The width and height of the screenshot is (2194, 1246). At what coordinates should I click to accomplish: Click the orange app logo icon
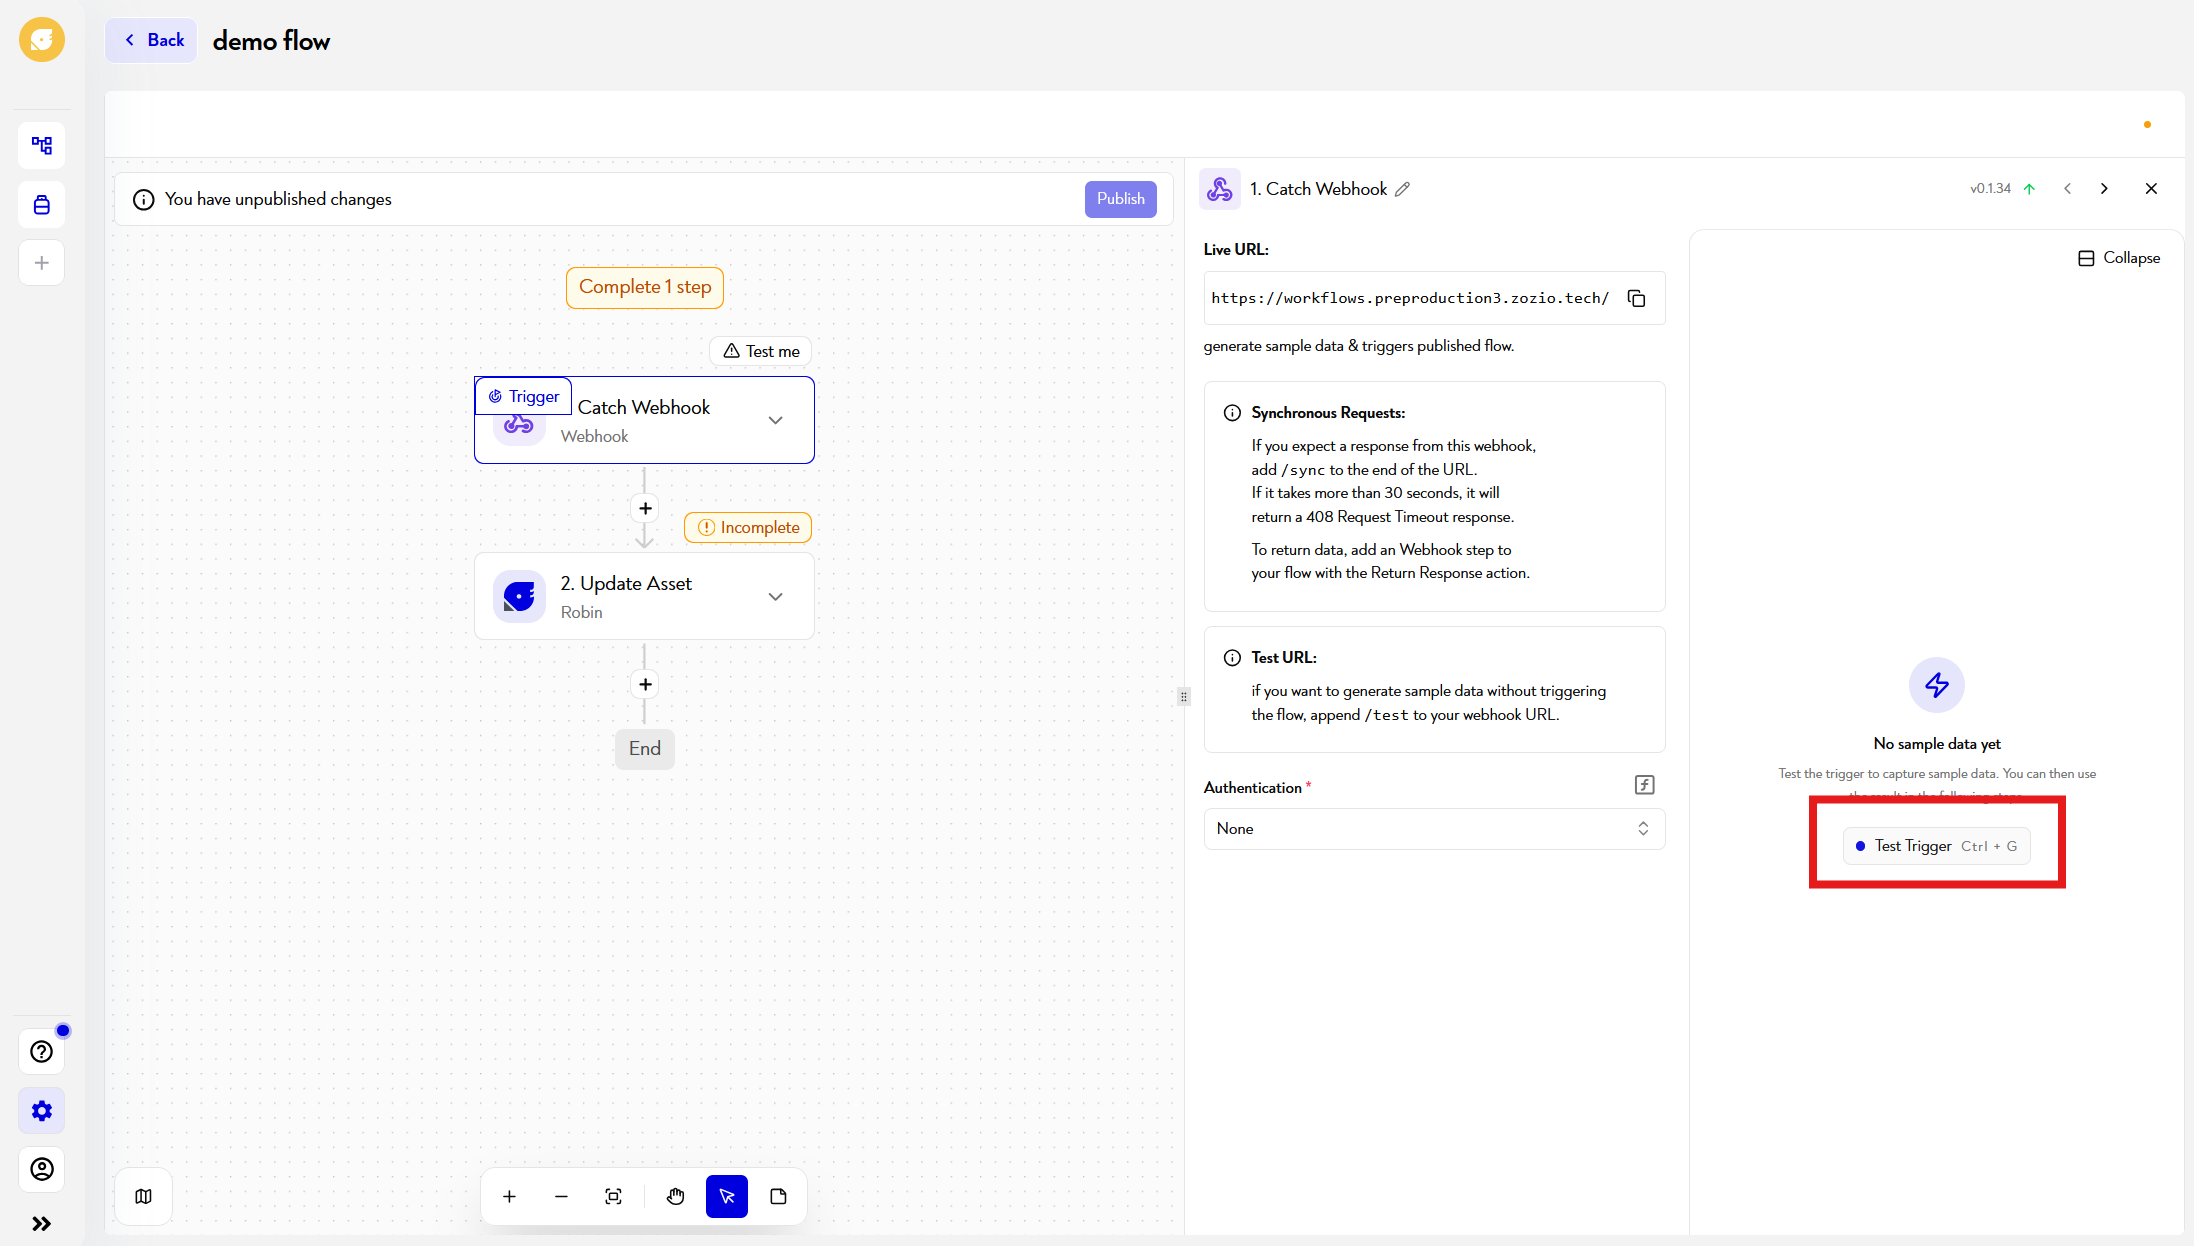click(42, 40)
